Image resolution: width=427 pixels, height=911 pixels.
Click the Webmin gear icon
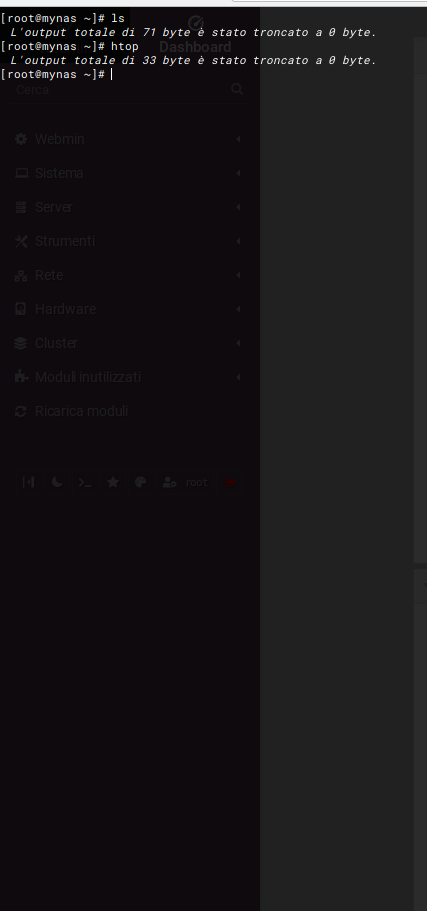21,139
